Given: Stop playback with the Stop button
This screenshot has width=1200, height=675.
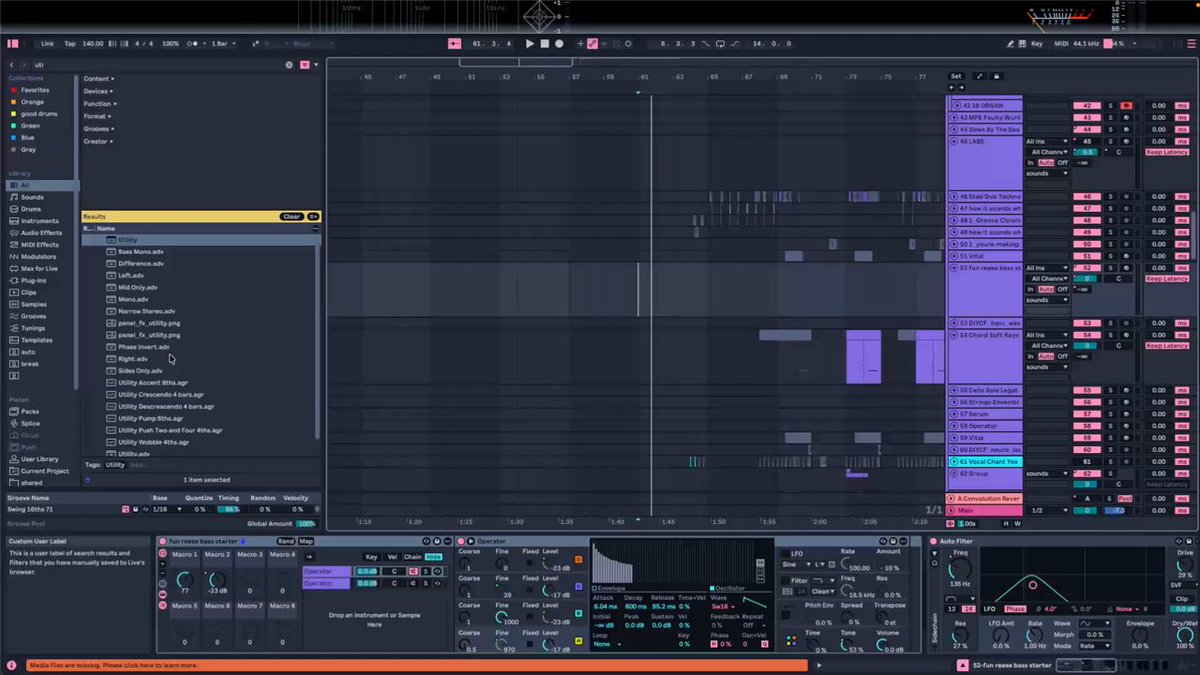Looking at the screenshot, I should (545, 44).
